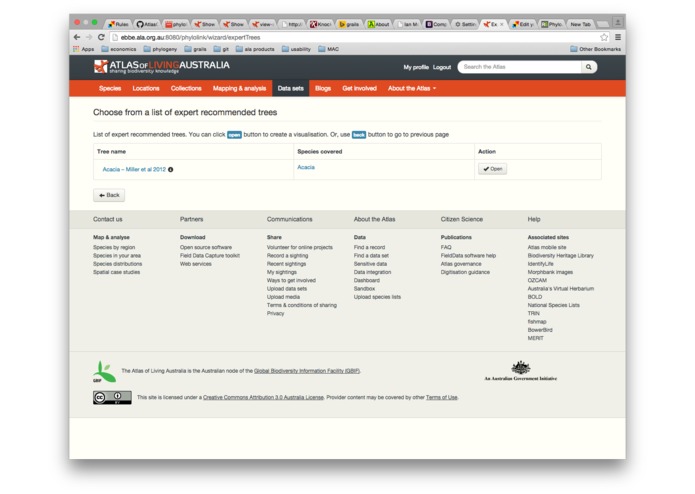Click the Contact us footer link
The image size is (695, 494).
coord(108,219)
